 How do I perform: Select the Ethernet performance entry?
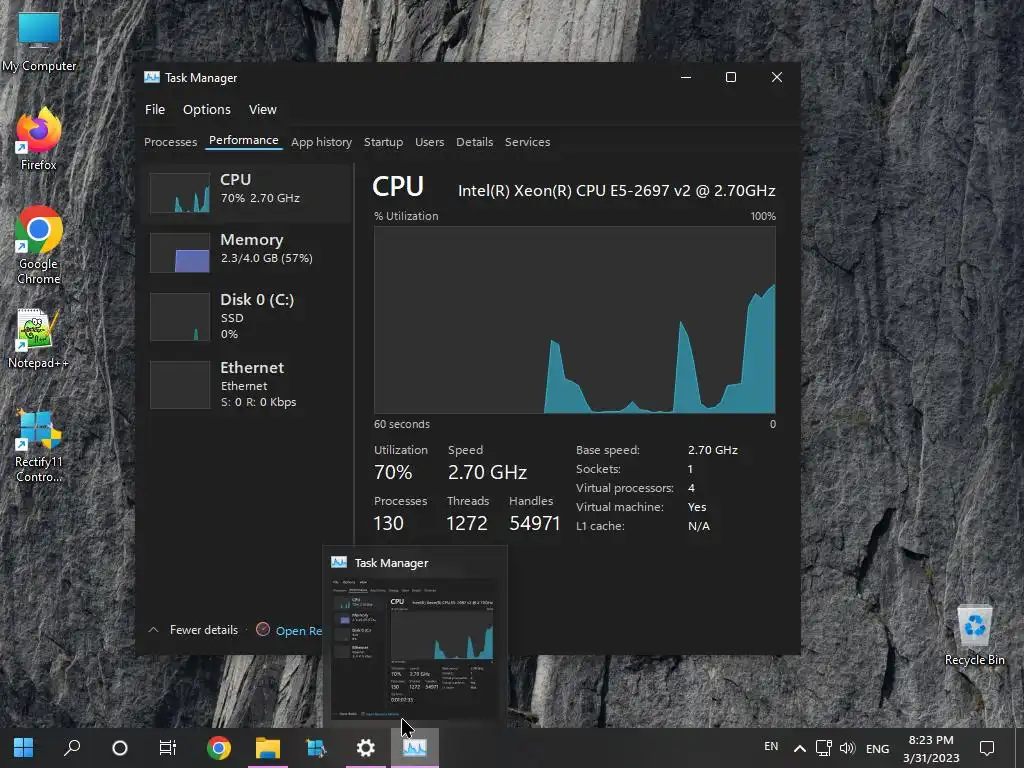click(246, 385)
